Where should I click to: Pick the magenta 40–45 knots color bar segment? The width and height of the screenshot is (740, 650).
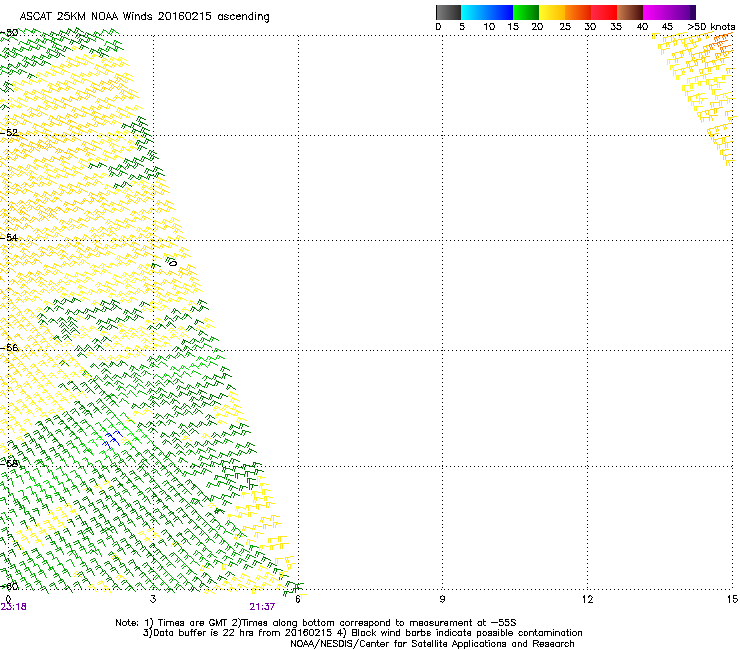(x=656, y=12)
